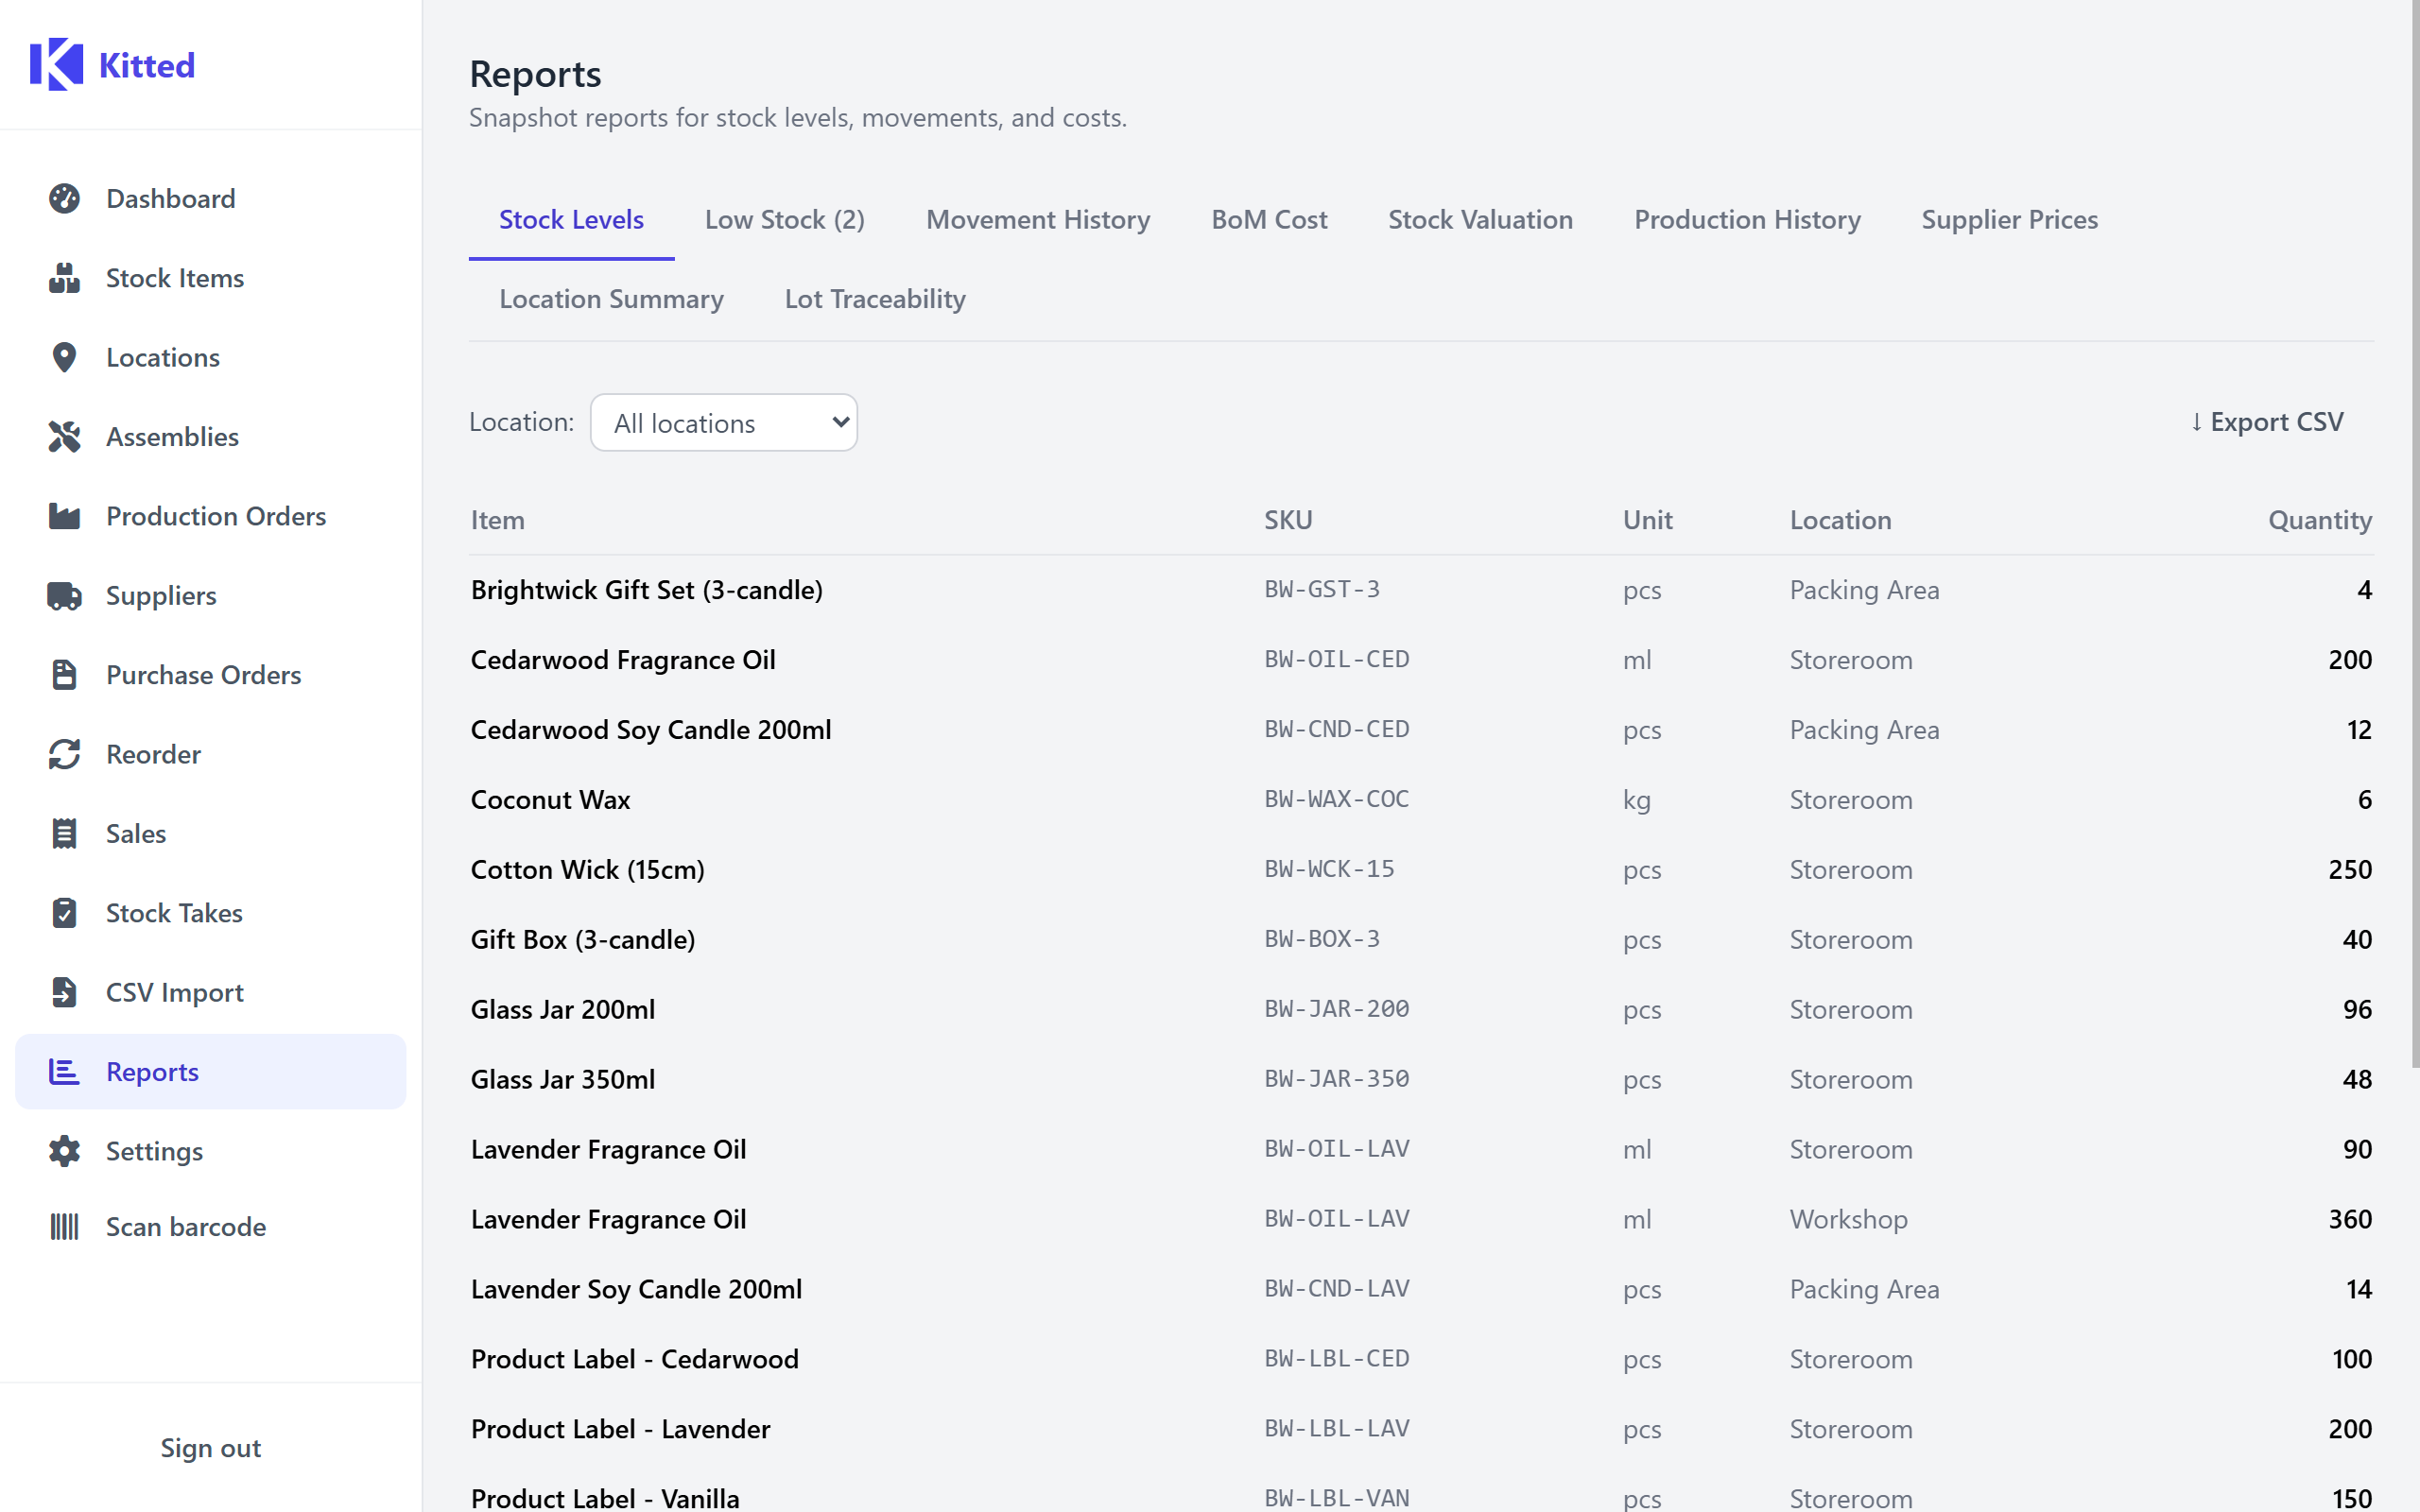Export stock levels as CSV

coord(2266,422)
